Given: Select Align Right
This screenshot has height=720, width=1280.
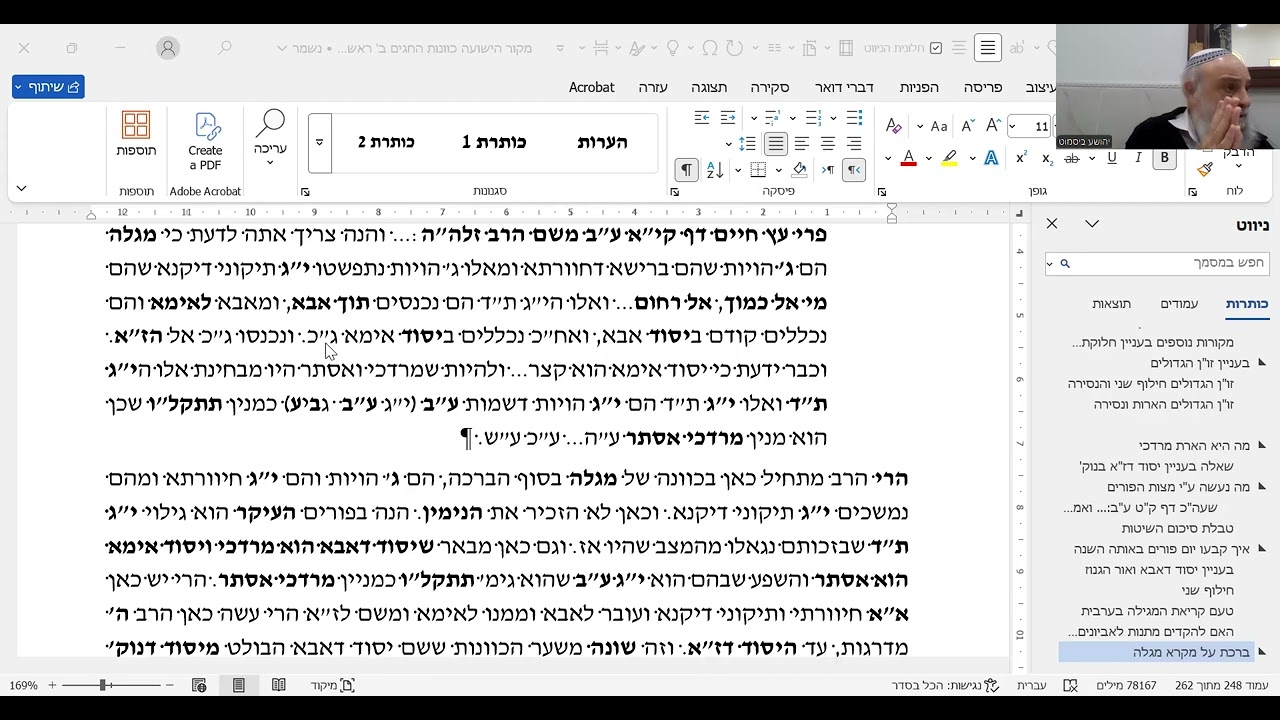Looking at the screenshot, I should [x=853, y=144].
